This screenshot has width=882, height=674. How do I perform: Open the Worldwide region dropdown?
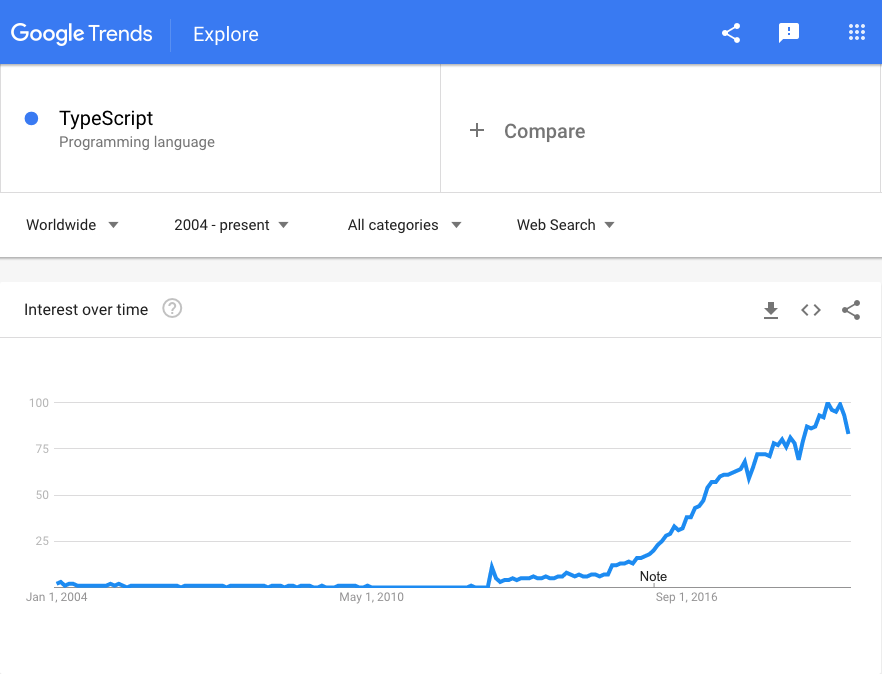(71, 225)
